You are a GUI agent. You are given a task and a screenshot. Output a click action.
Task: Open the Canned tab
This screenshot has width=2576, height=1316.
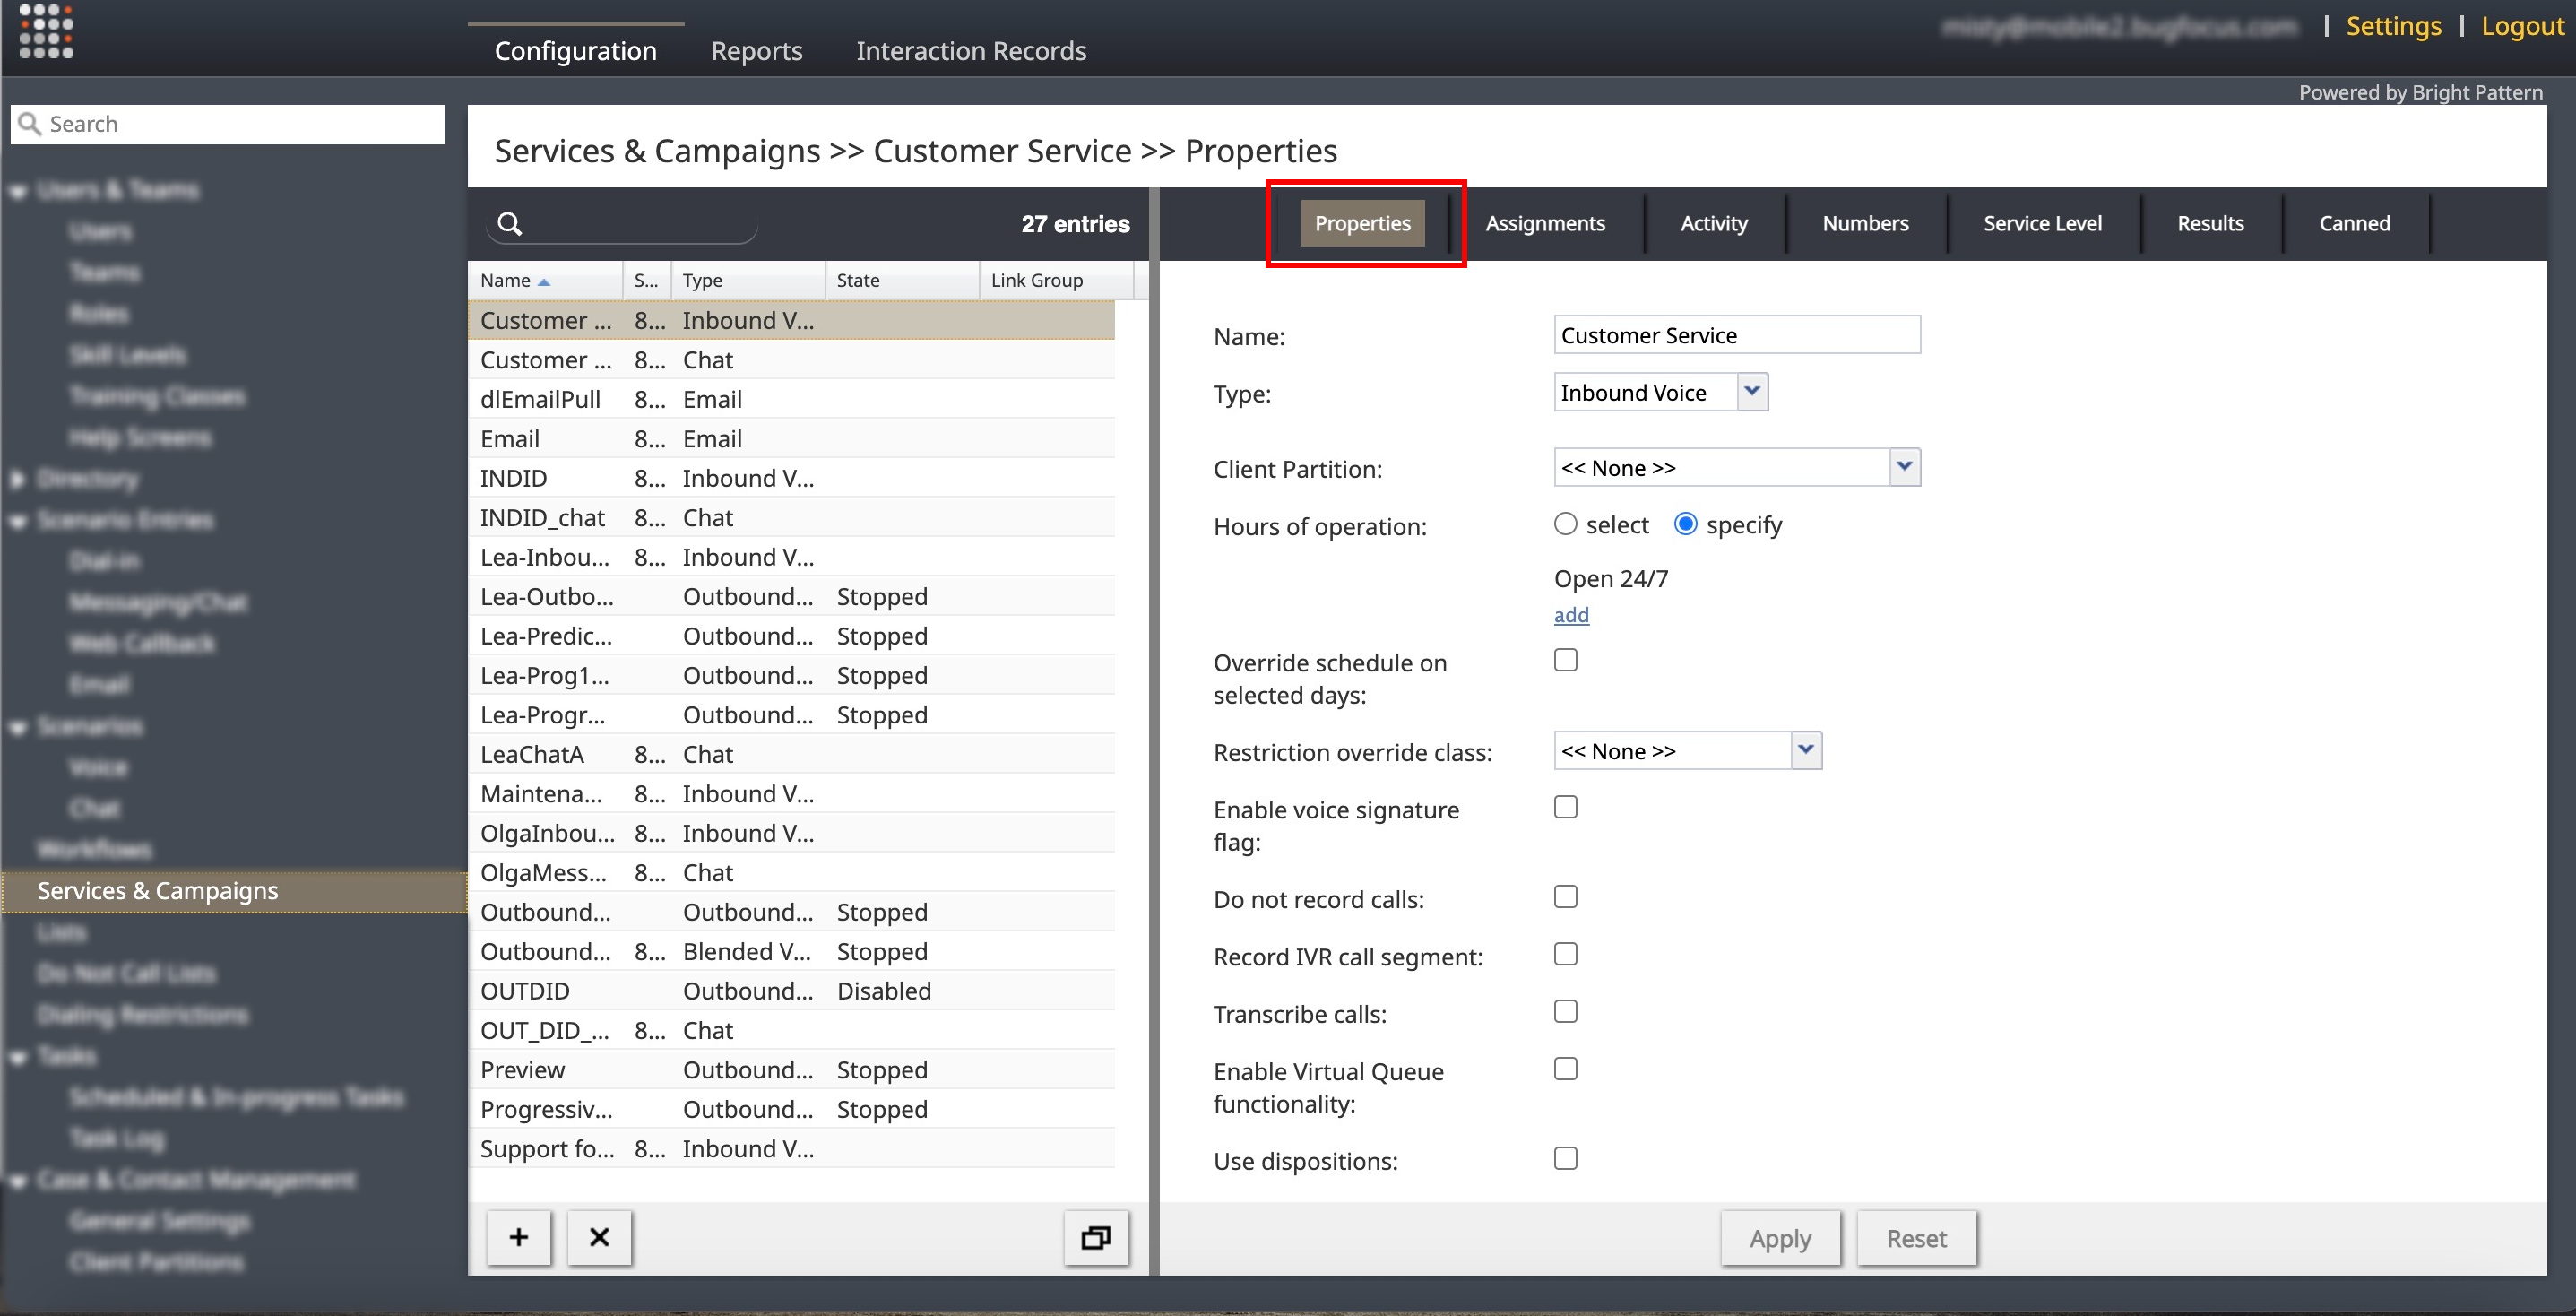click(2354, 223)
